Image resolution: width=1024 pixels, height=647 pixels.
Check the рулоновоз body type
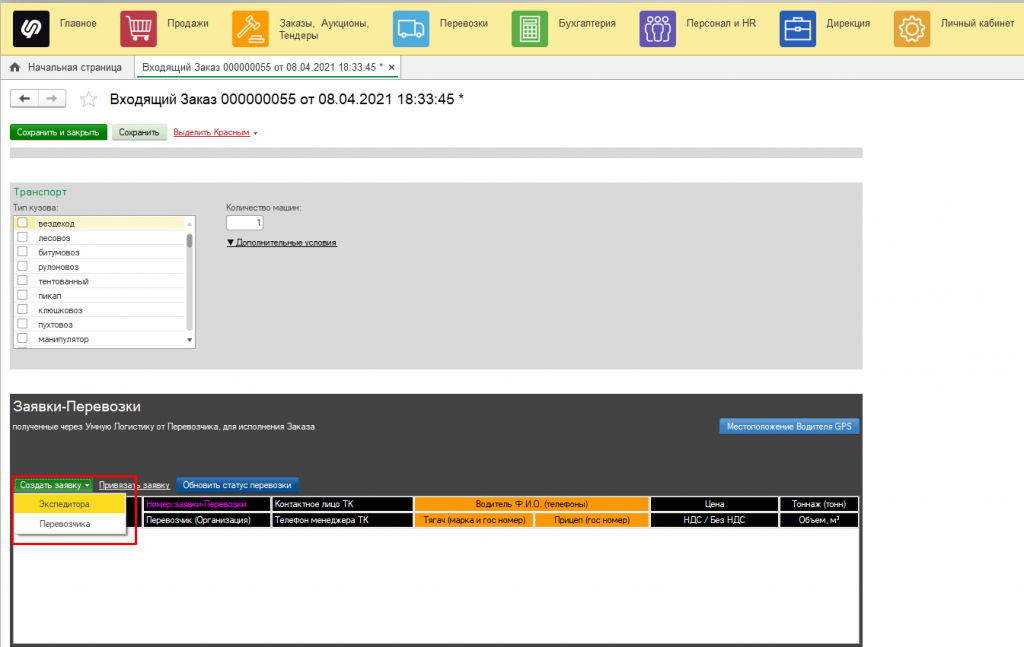pyautogui.click(x=23, y=266)
